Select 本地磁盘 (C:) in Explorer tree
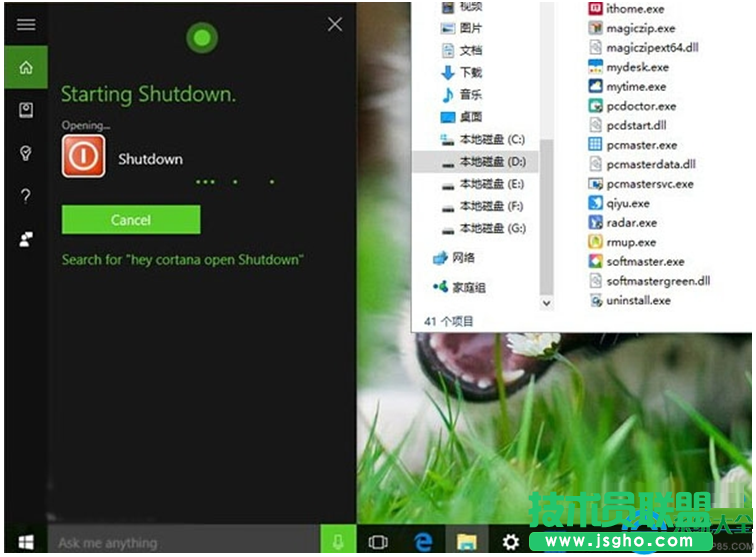The width and height of the screenshot is (756, 557). click(x=483, y=139)
